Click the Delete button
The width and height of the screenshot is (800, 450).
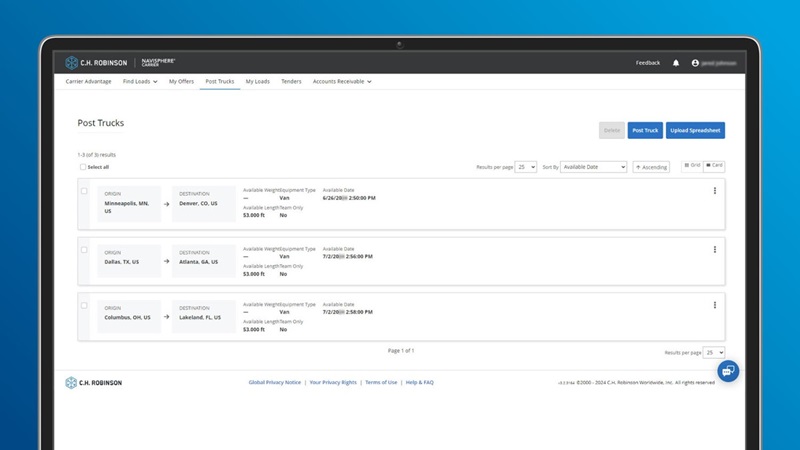pos(612,130)
